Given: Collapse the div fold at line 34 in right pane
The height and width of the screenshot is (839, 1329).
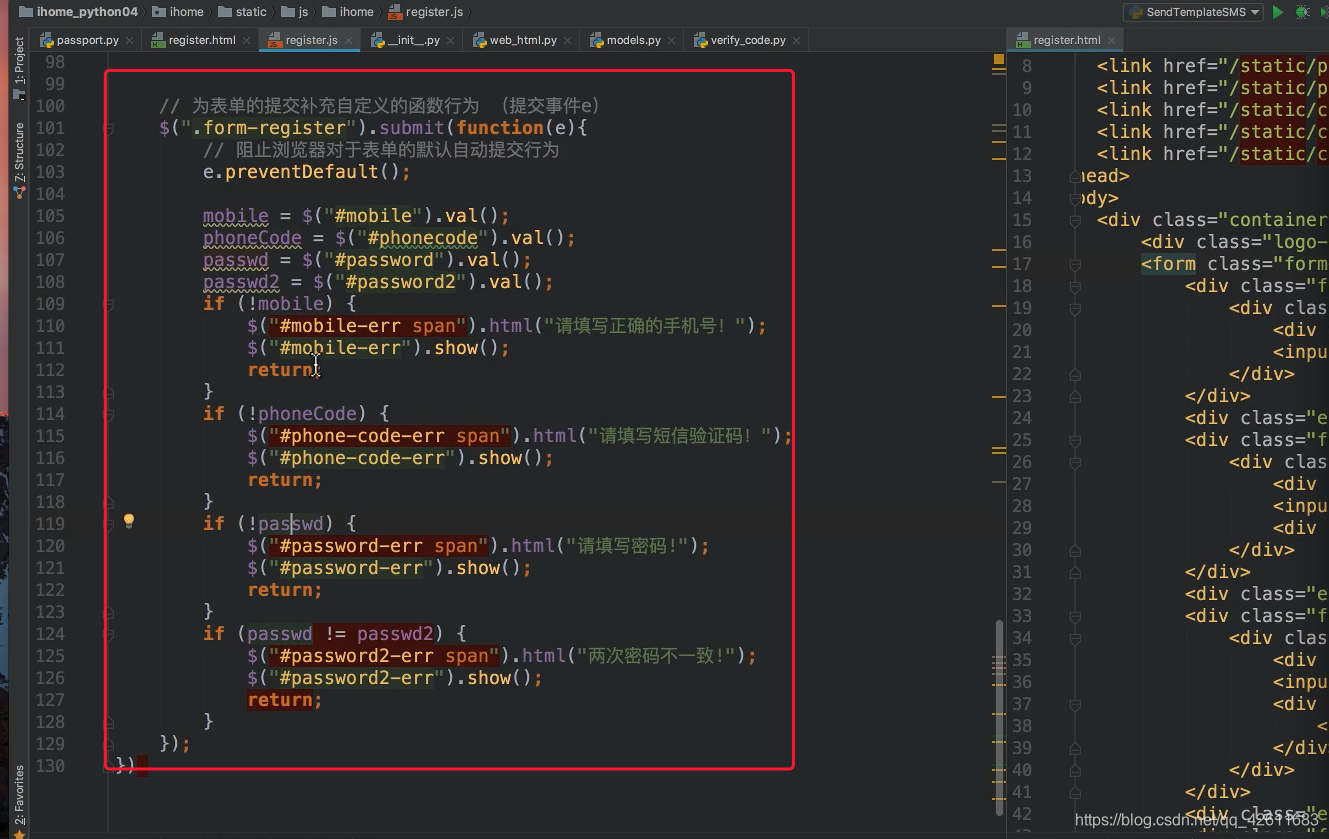Looking at the screenshot, I should click(1075, 638).
